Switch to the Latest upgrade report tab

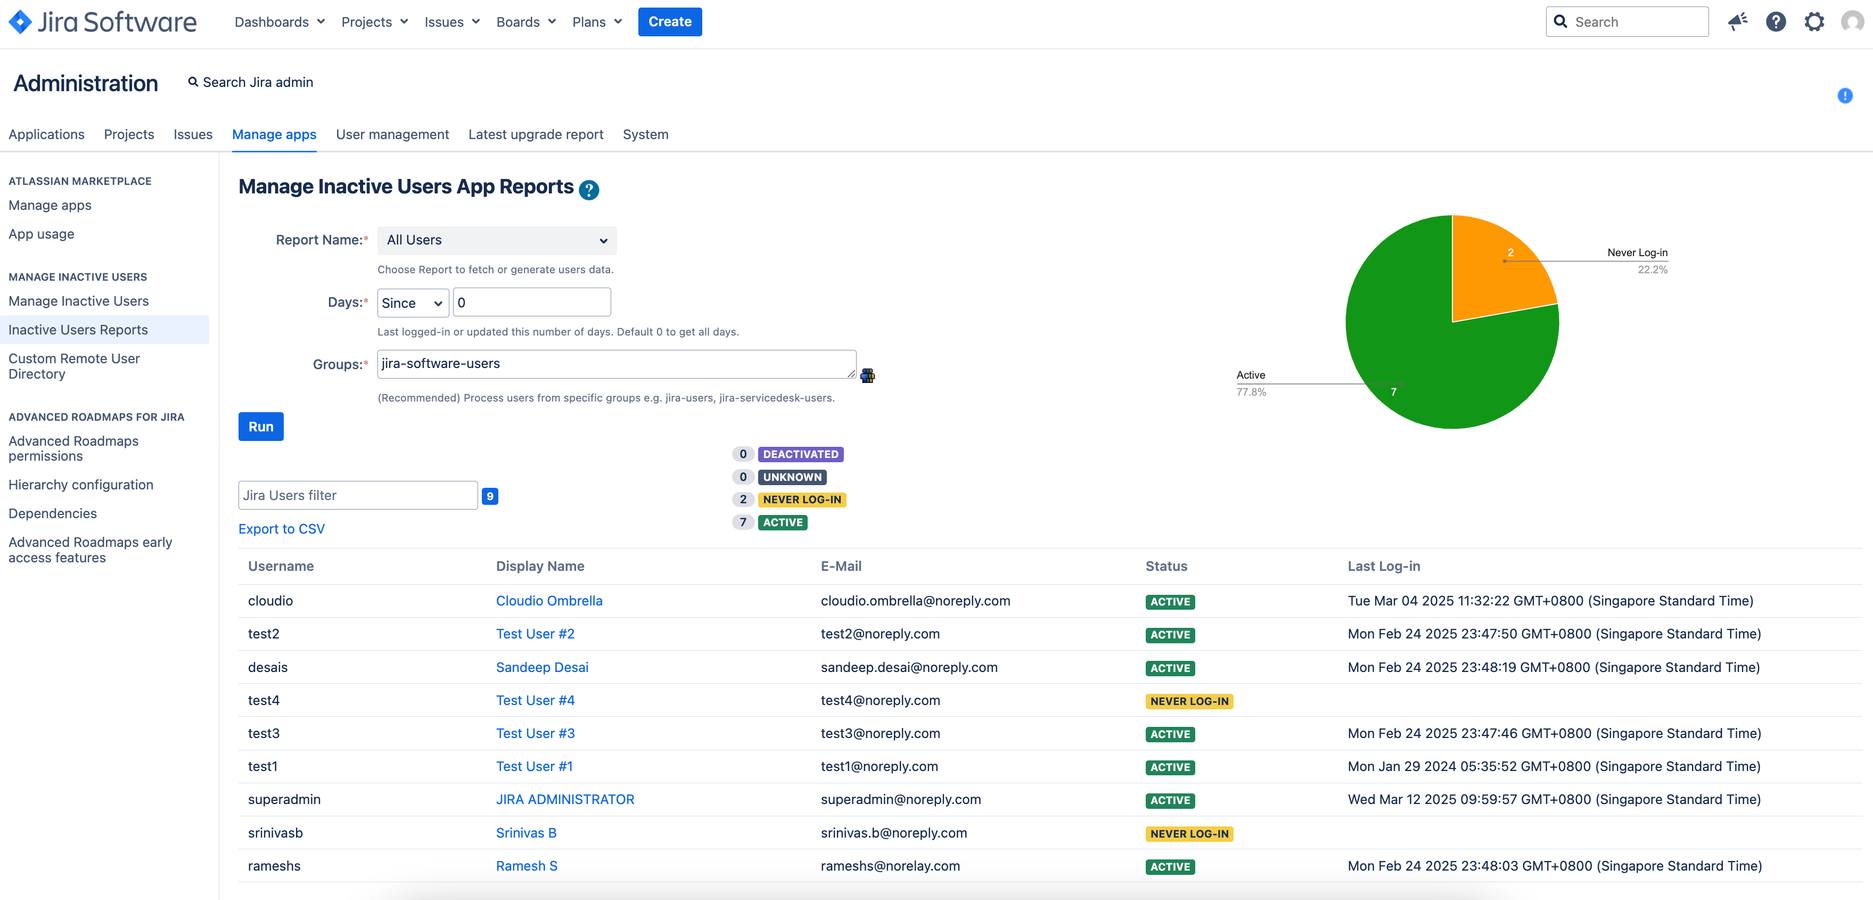536,134
